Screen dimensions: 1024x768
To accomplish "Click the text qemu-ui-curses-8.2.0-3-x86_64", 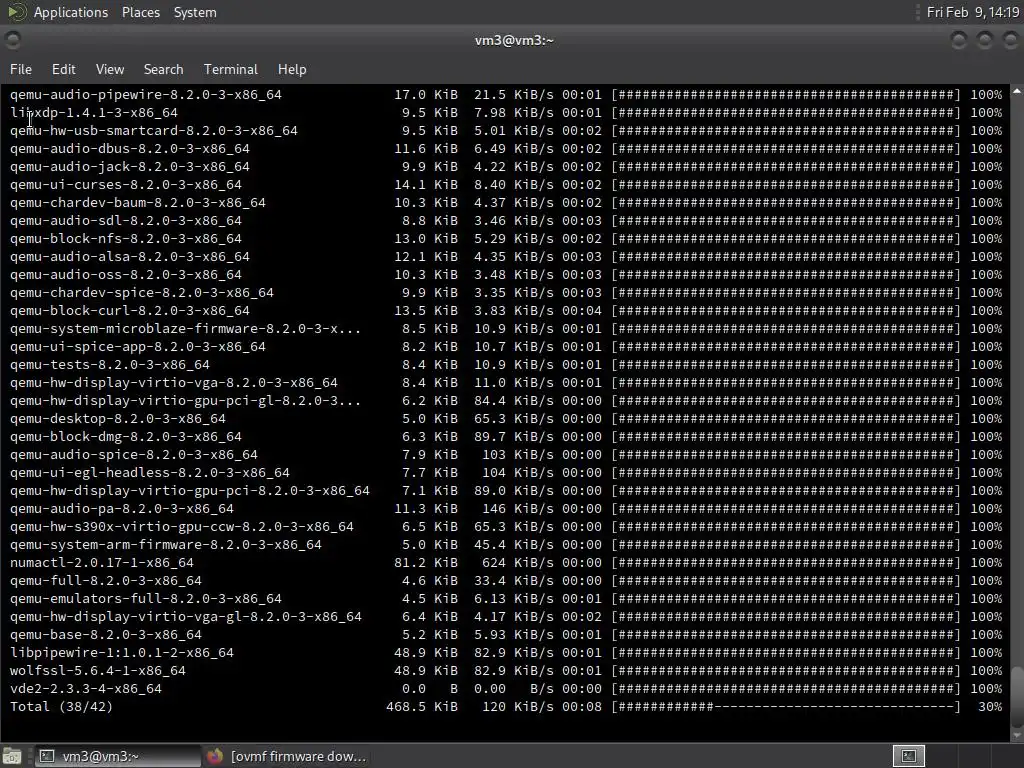I will pos(125,185).
